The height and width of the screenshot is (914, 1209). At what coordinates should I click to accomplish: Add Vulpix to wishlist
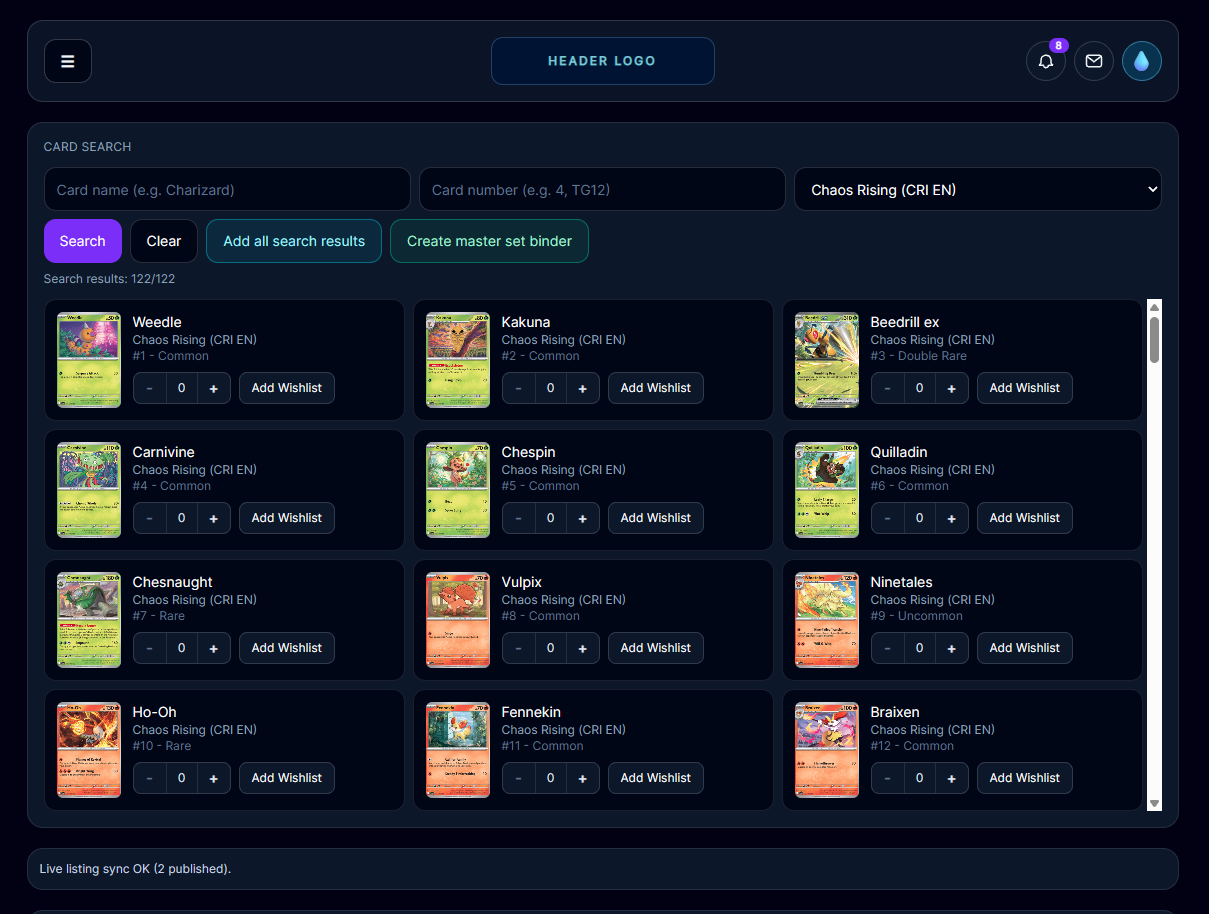[x=656, y=648]
